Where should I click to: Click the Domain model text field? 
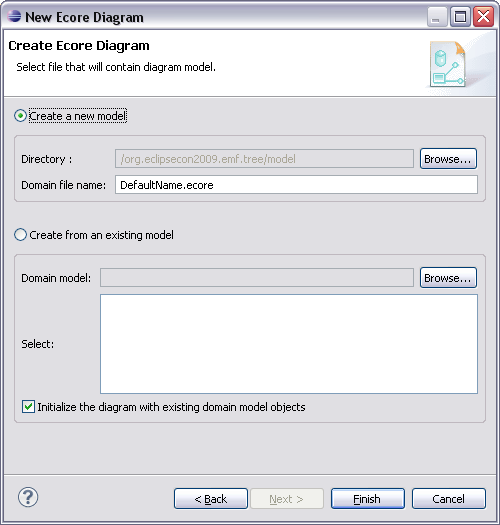coord(257,278)
